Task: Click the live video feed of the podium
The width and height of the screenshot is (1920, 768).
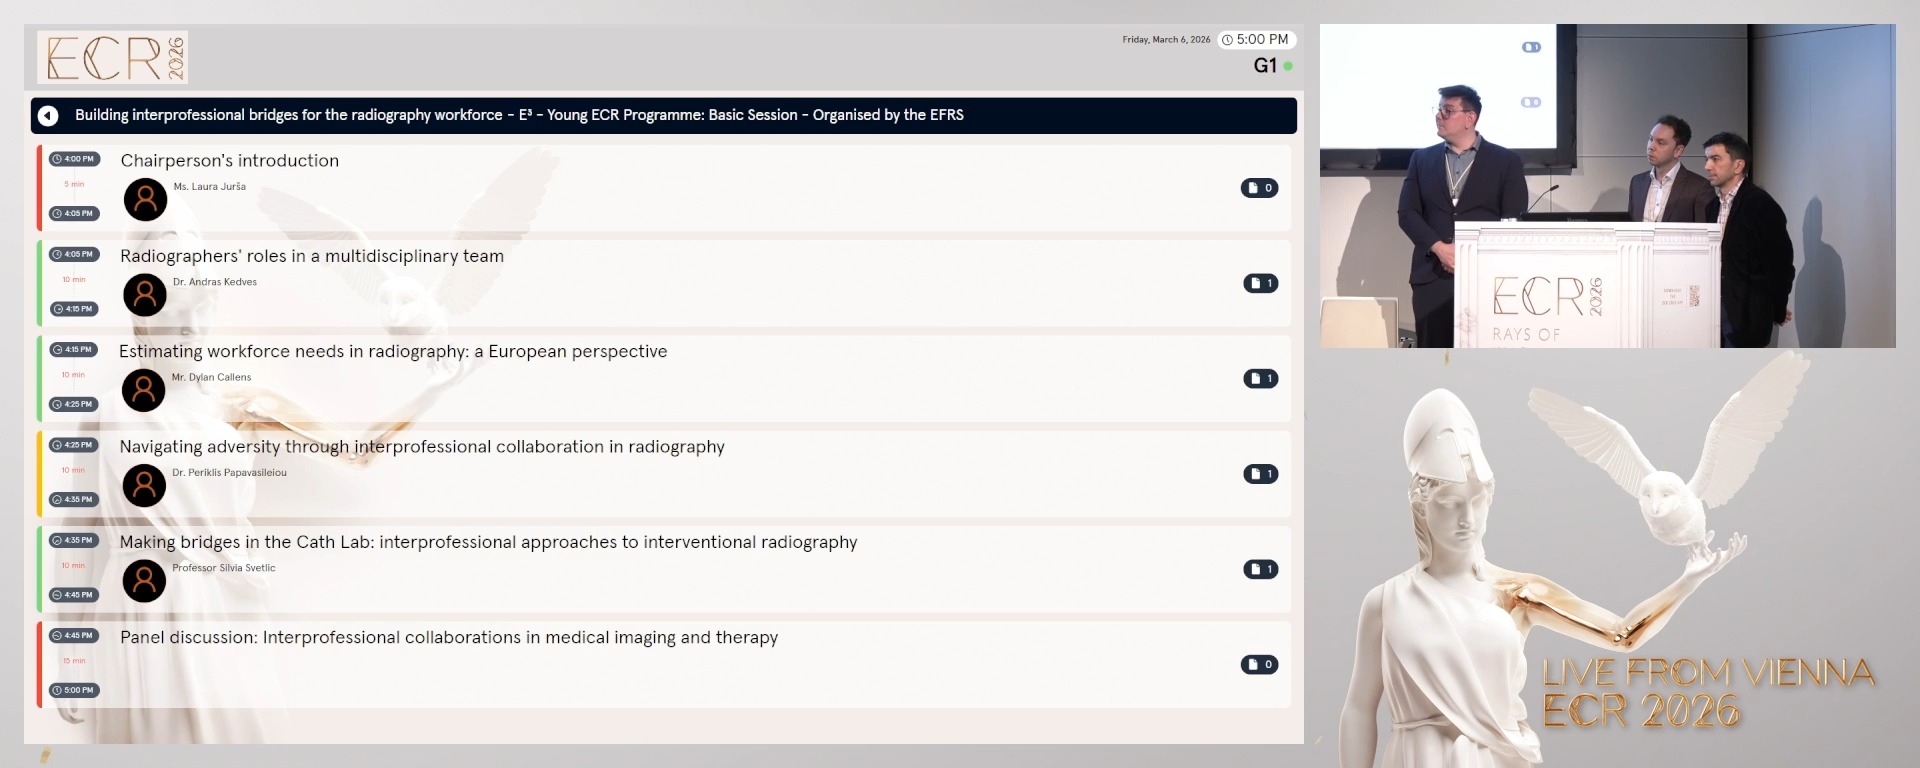Action: pos(1607,186)
